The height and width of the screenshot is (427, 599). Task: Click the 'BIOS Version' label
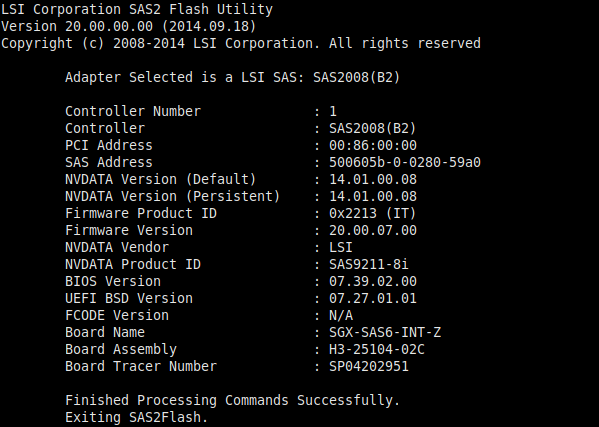(113, 281)
